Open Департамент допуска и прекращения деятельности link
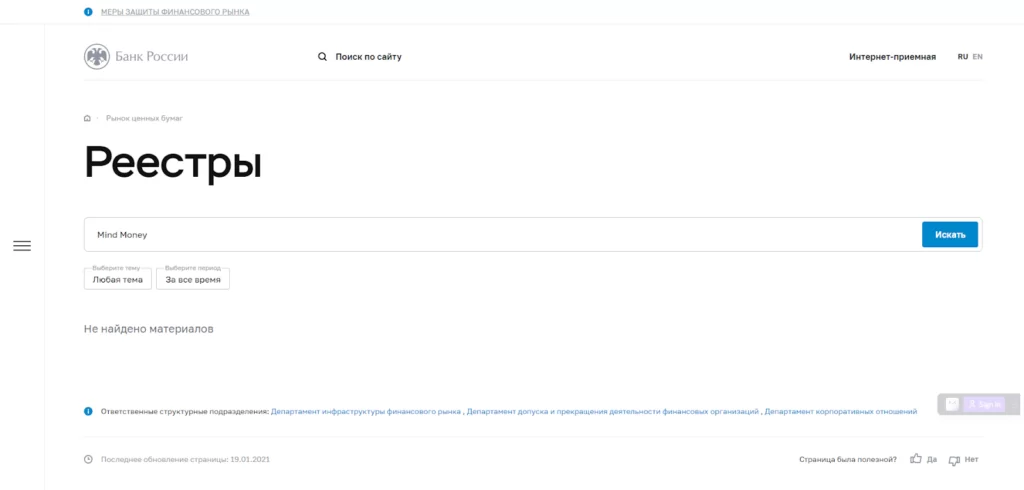The height and width of the screenshot is (490, 1024). [613, 412]
